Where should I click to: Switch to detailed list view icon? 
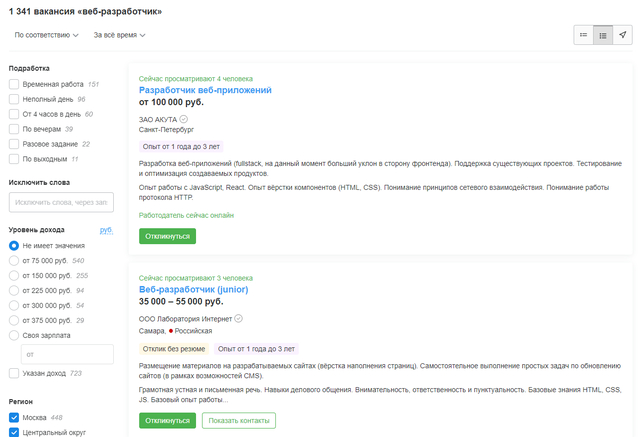603,35
